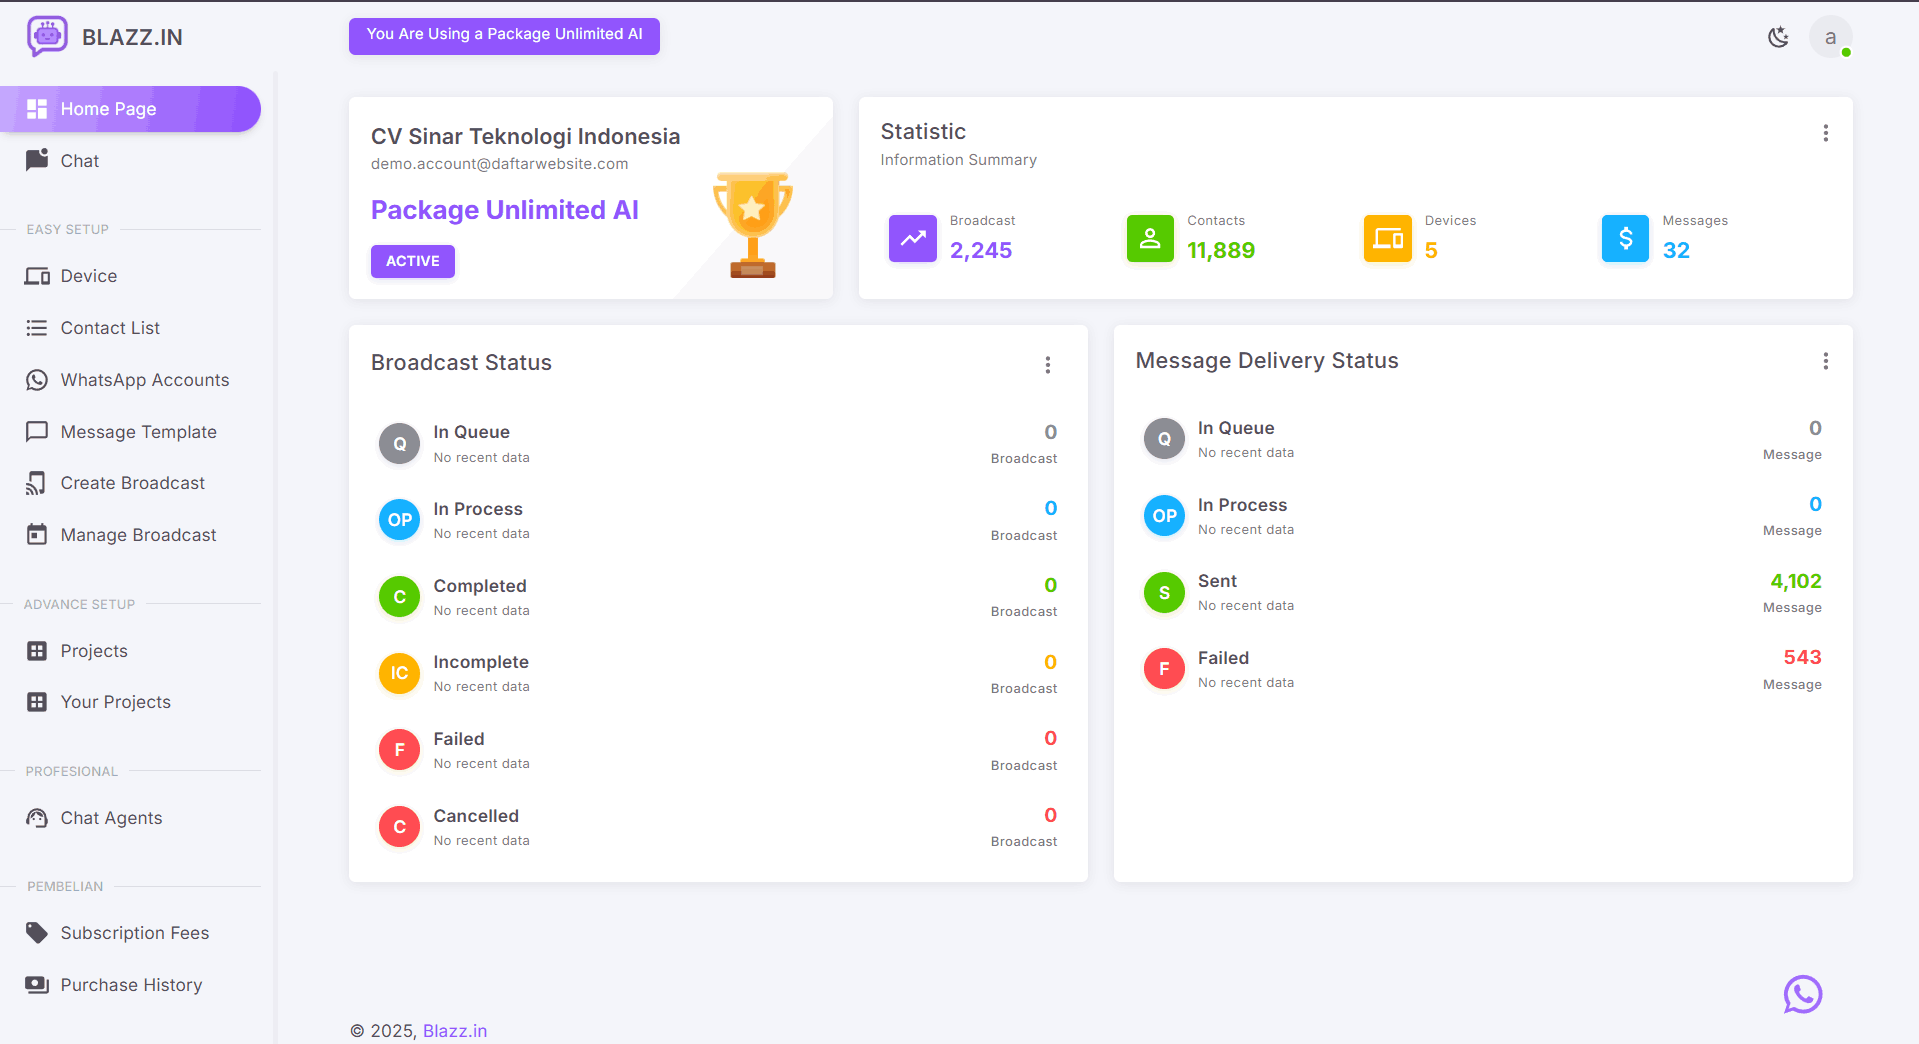Open the user avatar menu
This screenshot has height=1044, width=1919.
pyautogui.click(x=1830, y=37)
